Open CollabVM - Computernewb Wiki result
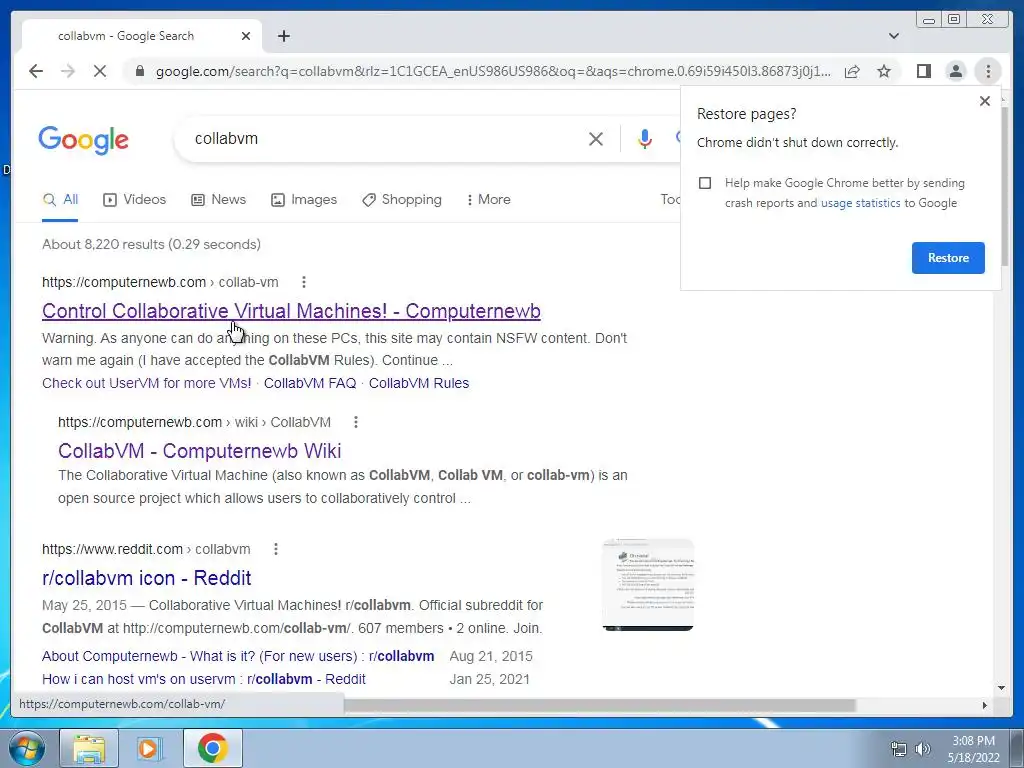The image size is (1024, 768). [x=199, y=451]
